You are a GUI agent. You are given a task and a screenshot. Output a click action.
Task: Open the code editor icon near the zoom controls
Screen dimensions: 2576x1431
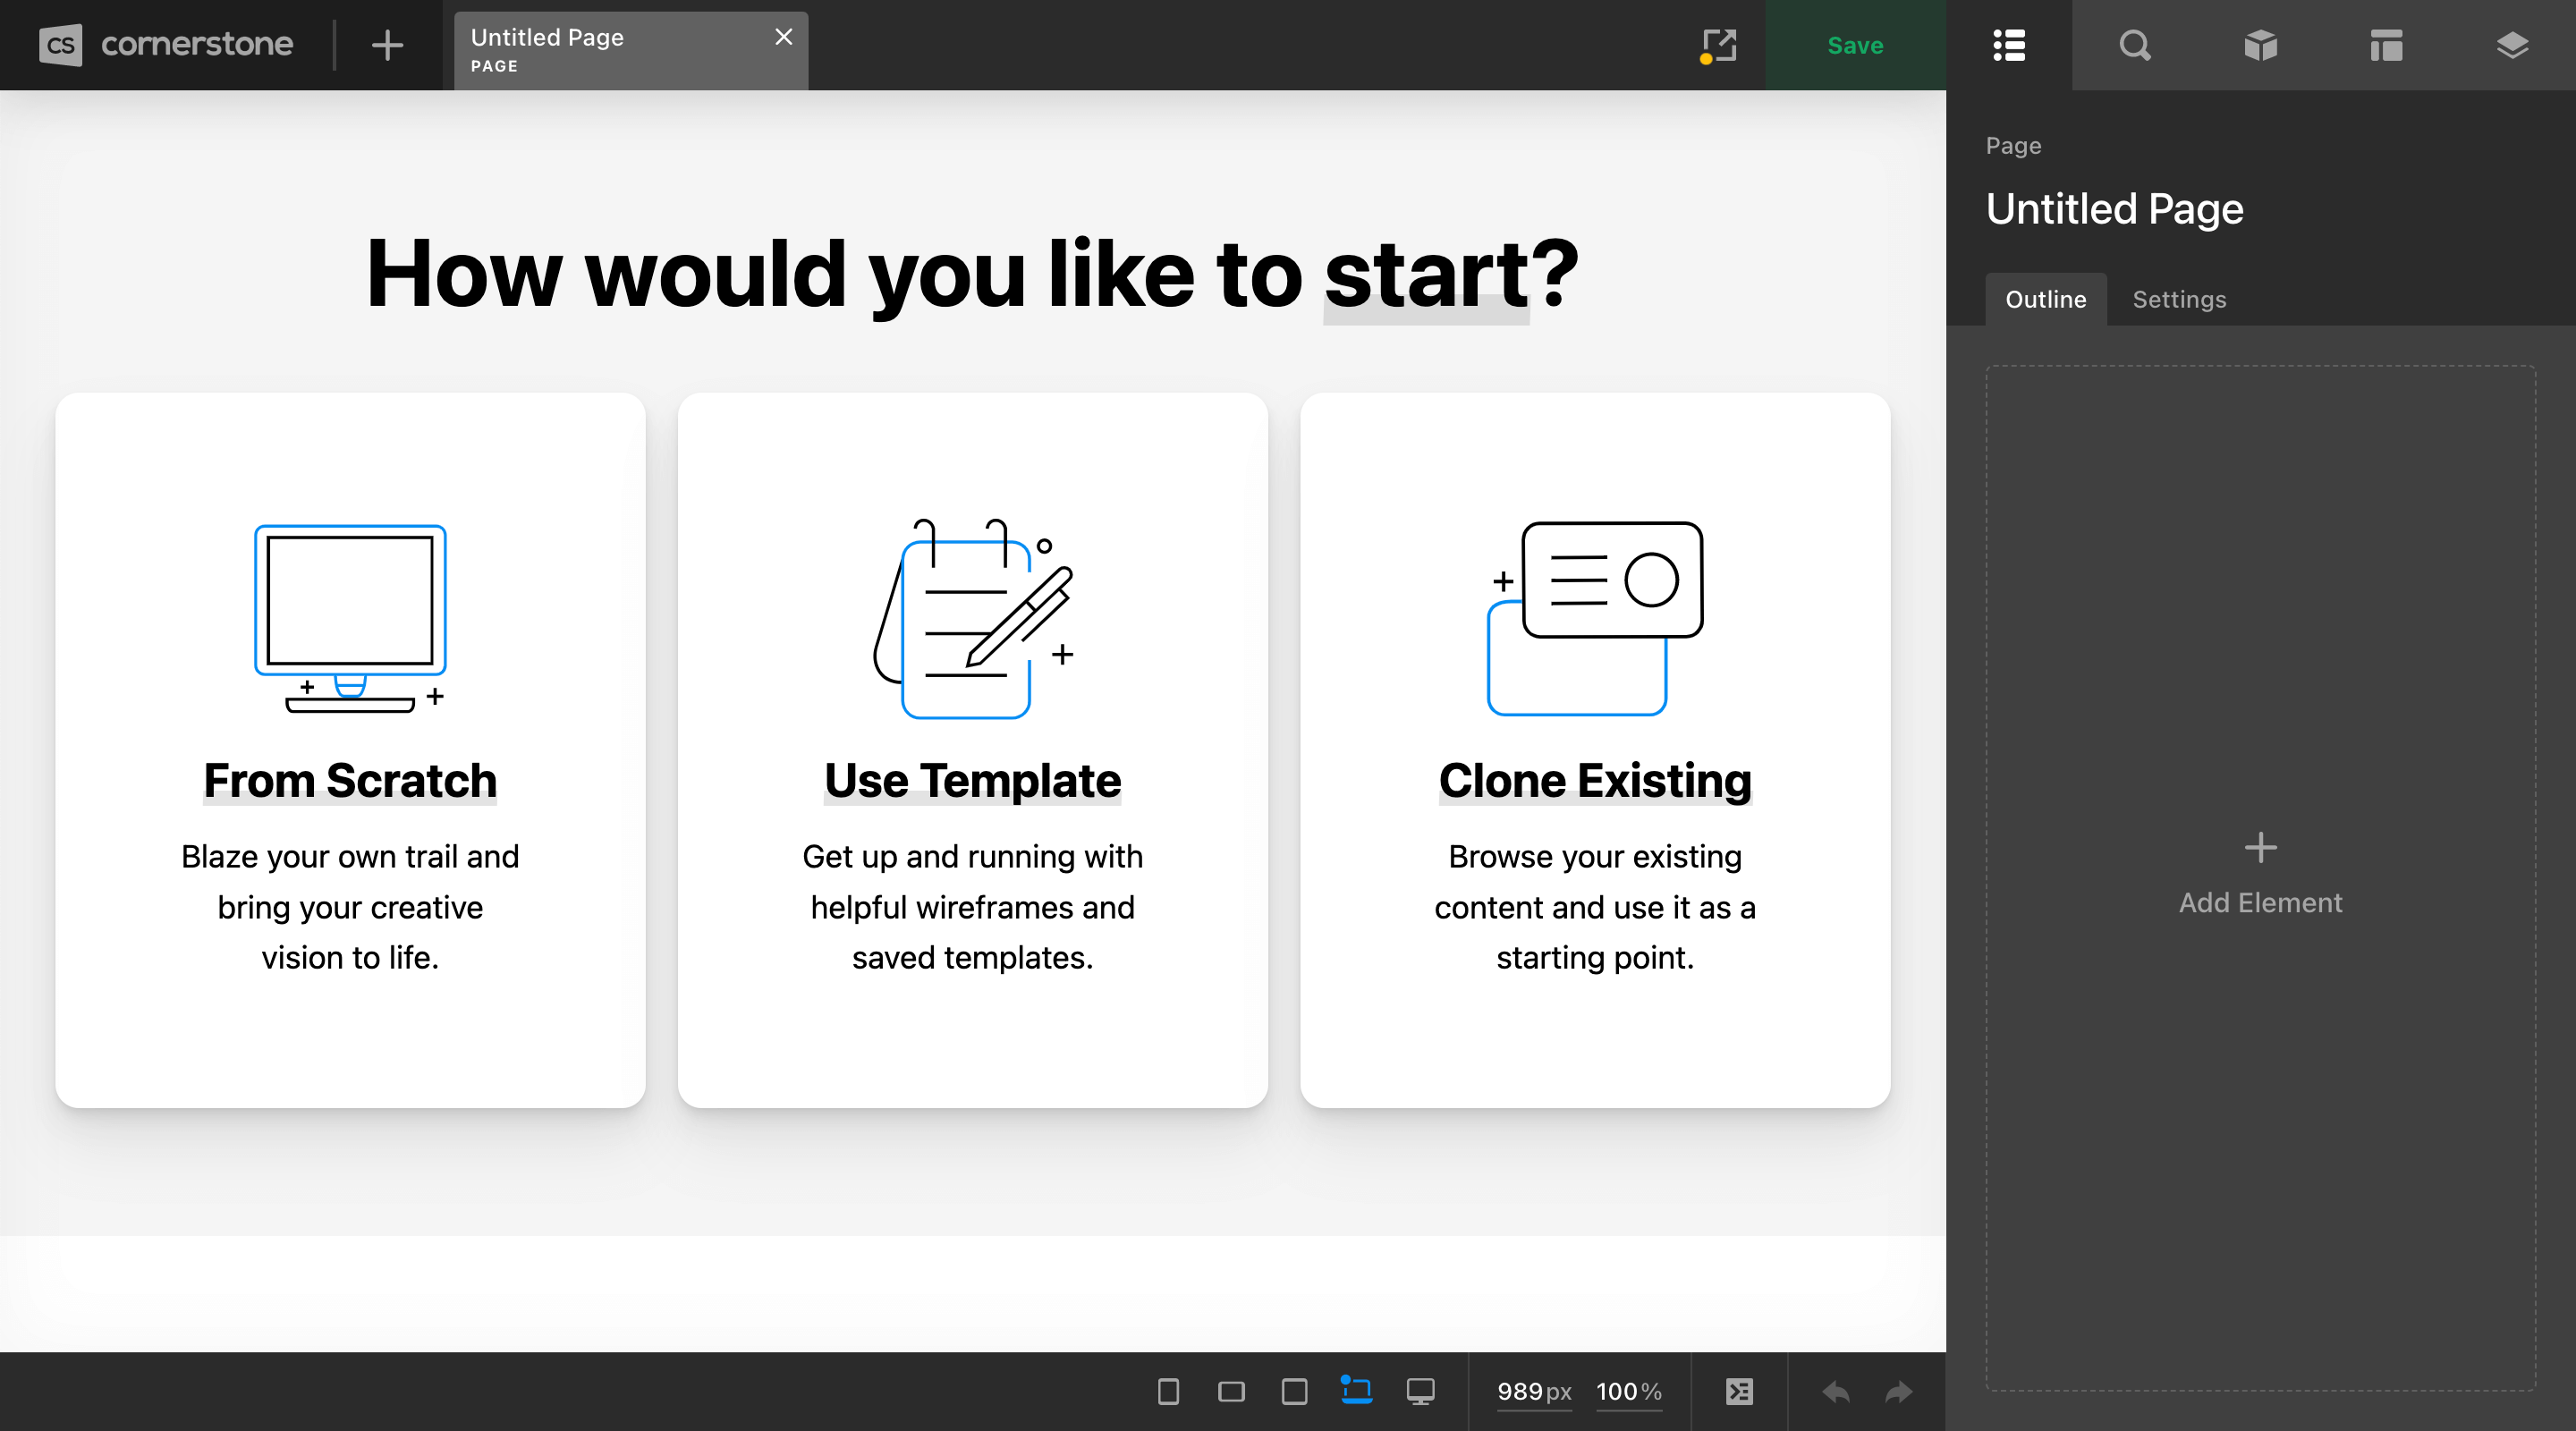[x=1739, y=1391]
